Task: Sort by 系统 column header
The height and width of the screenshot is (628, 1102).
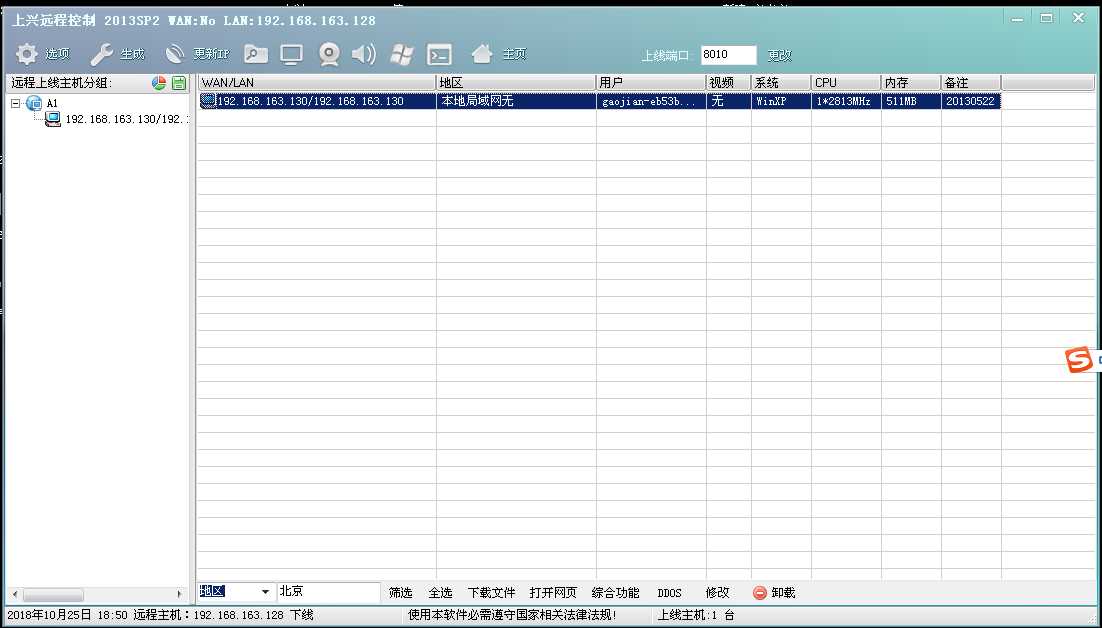Action: [781, 83]
